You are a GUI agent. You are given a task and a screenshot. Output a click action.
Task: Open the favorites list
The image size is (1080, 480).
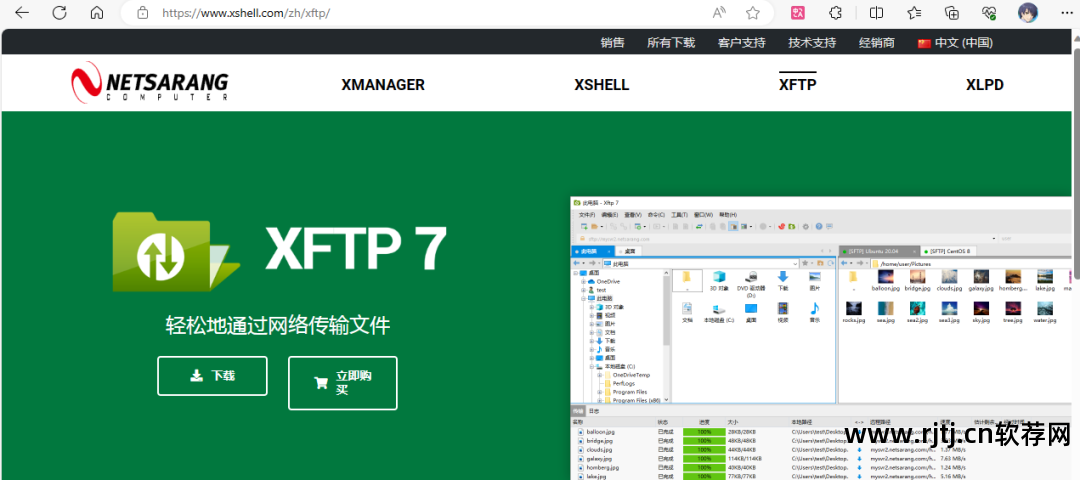pos(914,12)
